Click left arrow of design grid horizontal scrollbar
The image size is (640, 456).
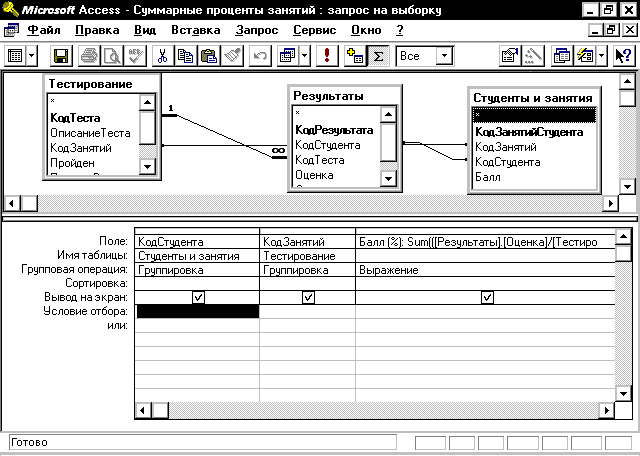[x=143, y=410]
